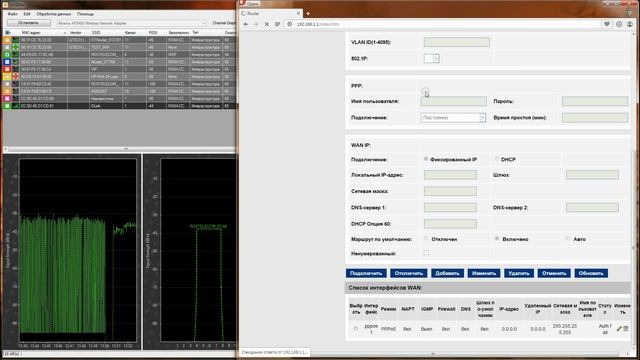
Task: Sort by MAC address column header
Action: (x=43, y=32)
